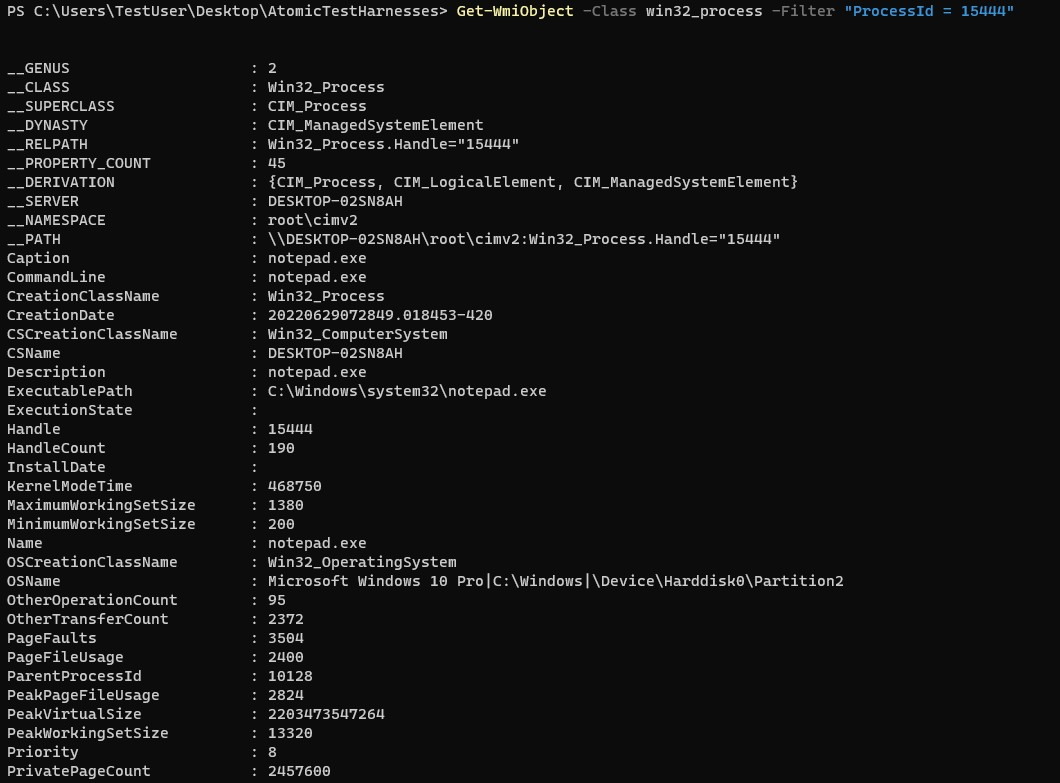Click the HandleCount value 190
Viewport: 1060px width, 783px height.
click(x=281, y=448)
